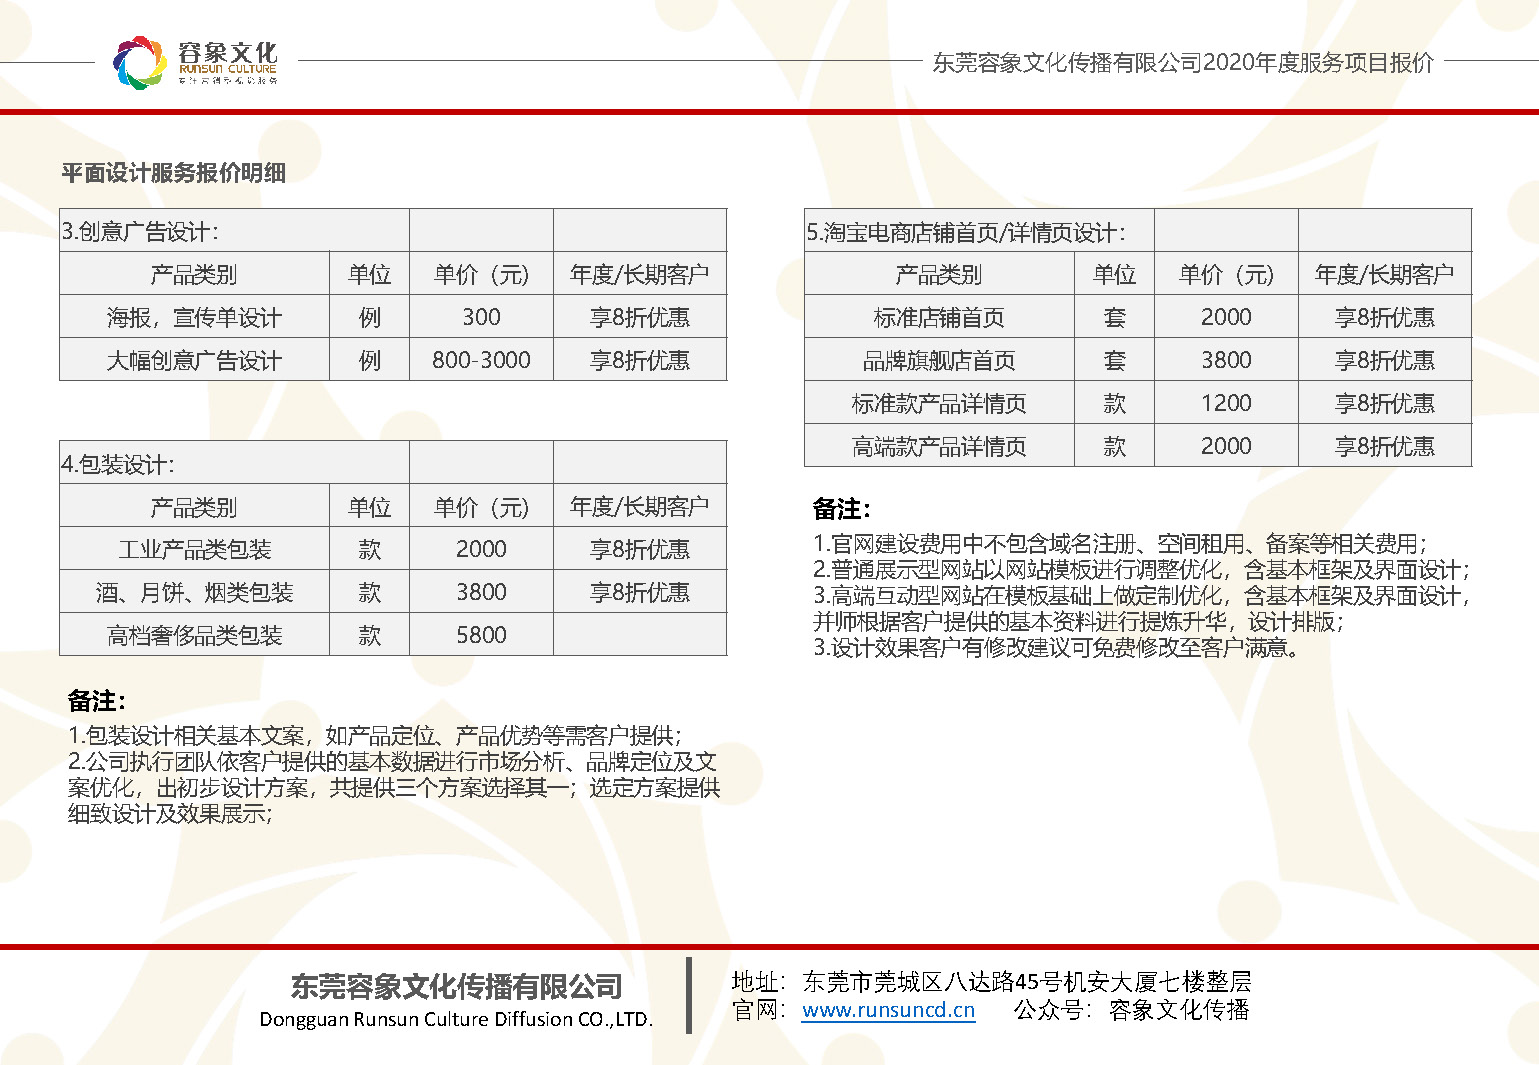Click the text Dongguan Runsun Culture Diffusion CO.,LTD.
The height and width of the screenshot is (1065, 1539).
456,1020
